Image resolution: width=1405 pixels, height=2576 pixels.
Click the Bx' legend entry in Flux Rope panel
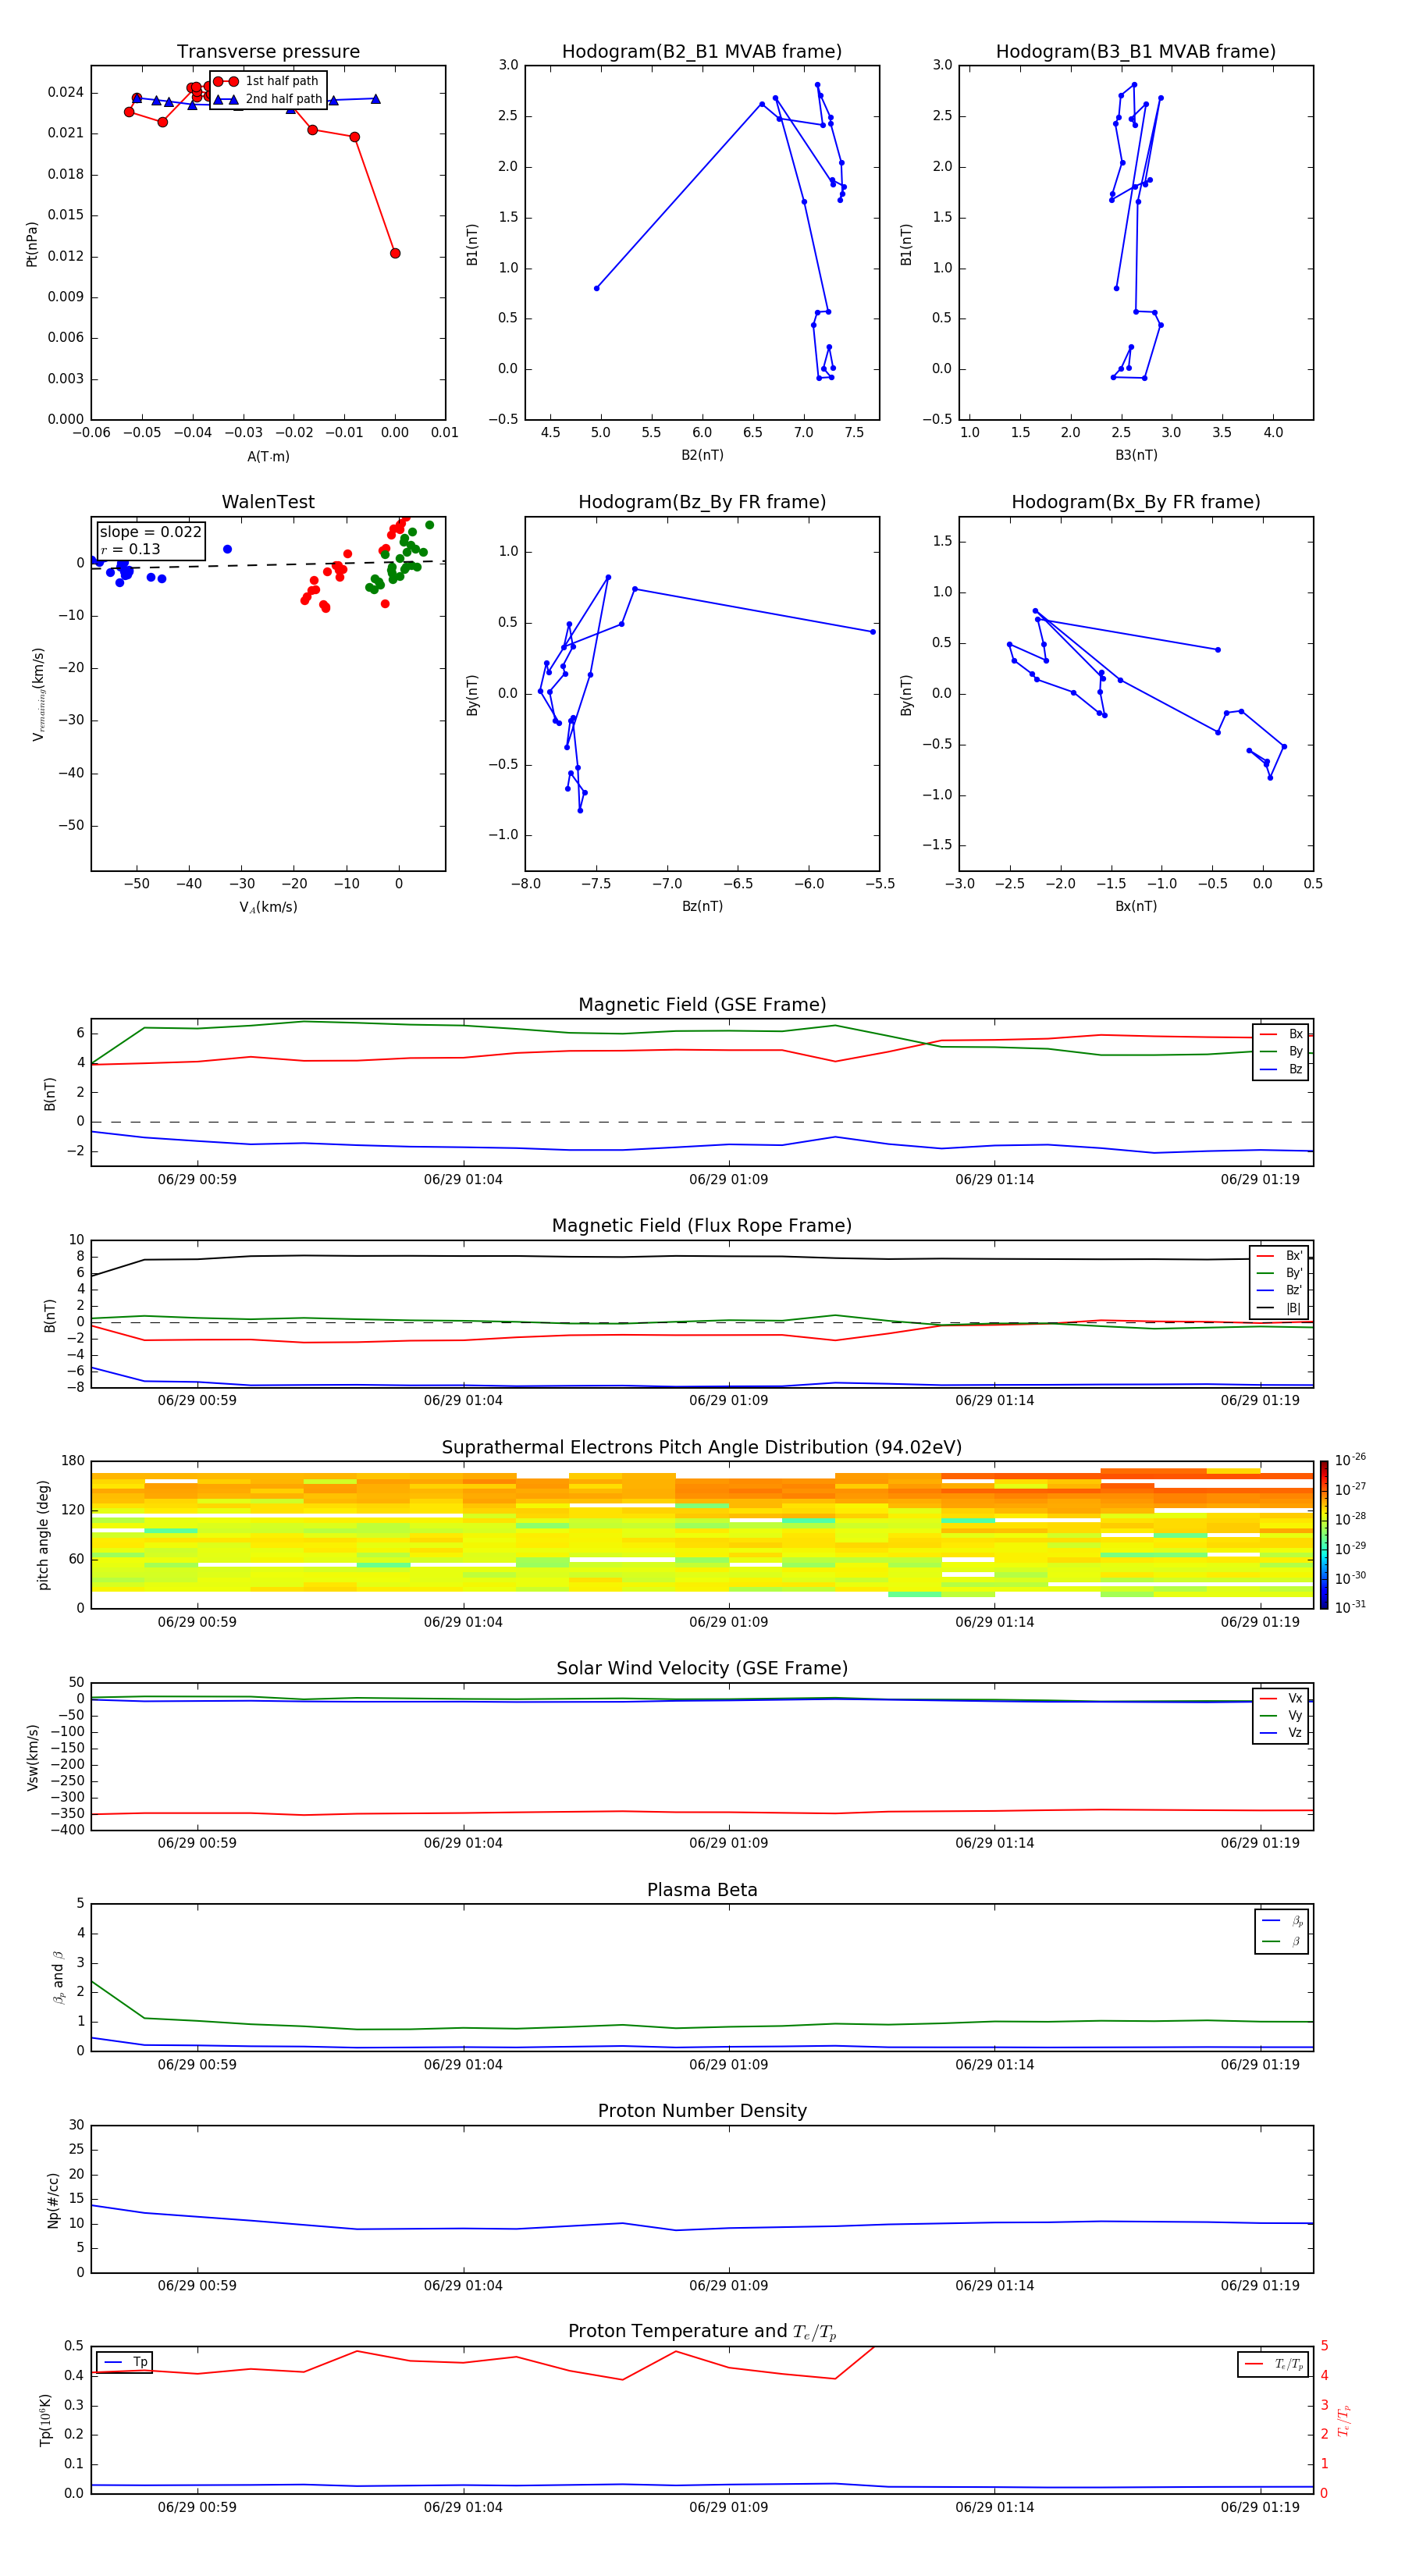tap(1279, 1256)
